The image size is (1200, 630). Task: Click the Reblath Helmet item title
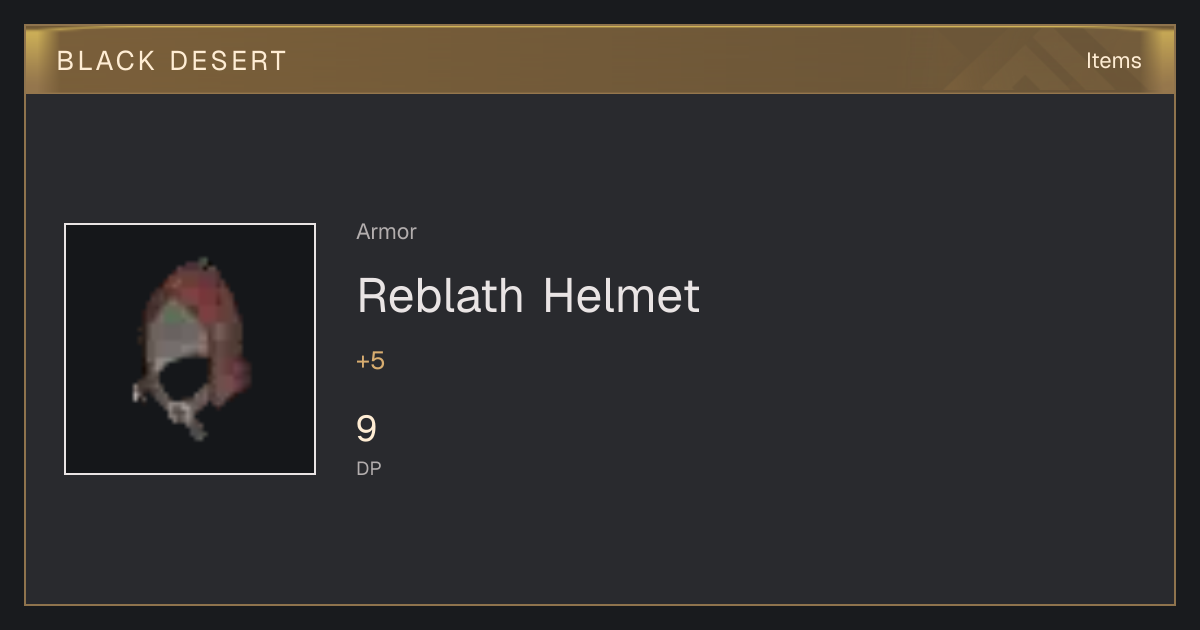point(528,296)
